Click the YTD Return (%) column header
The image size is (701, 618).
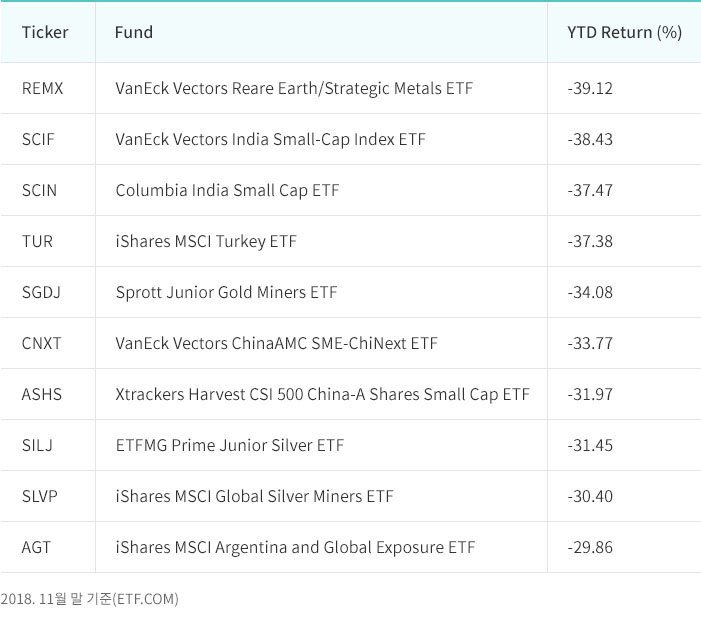point(624,32)
